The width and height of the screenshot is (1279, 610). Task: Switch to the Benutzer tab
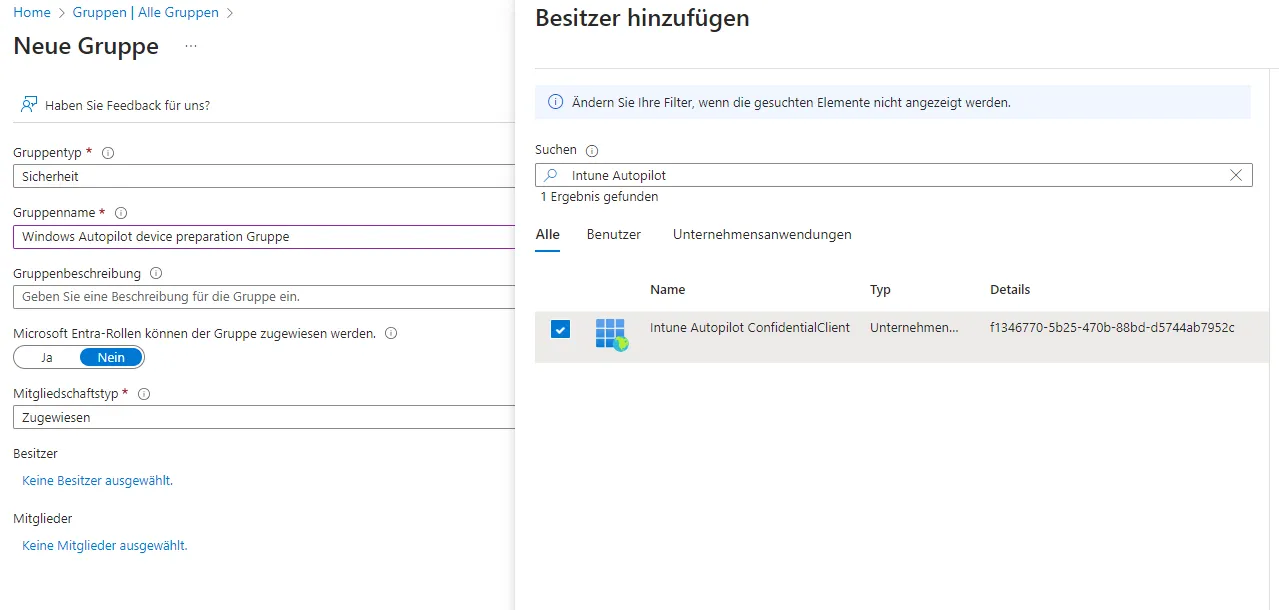(613, 235)
